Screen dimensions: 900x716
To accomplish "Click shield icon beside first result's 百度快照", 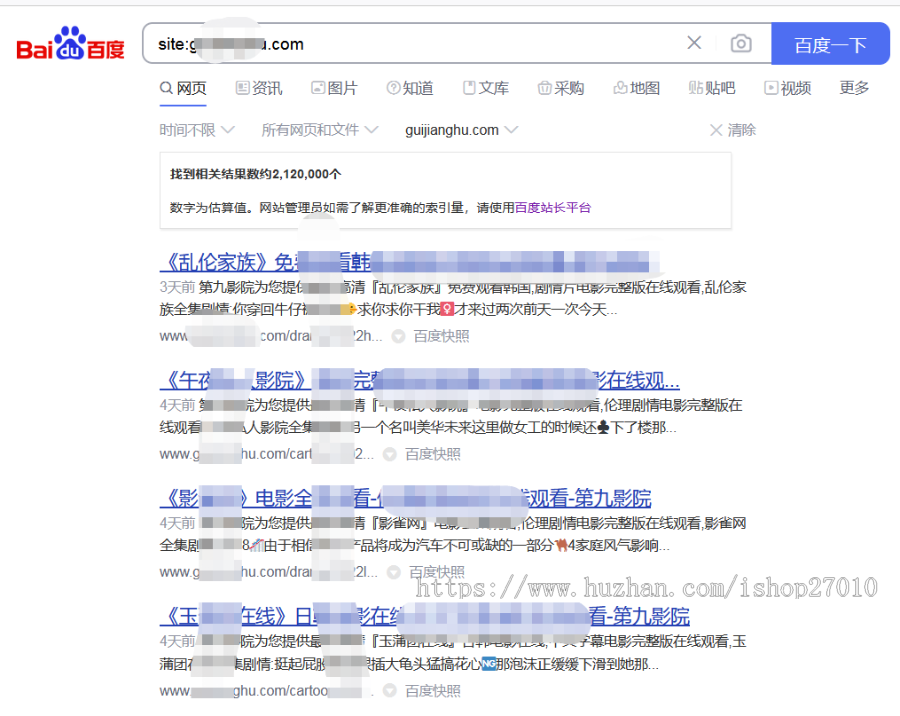I will click(x=398, y=336).
